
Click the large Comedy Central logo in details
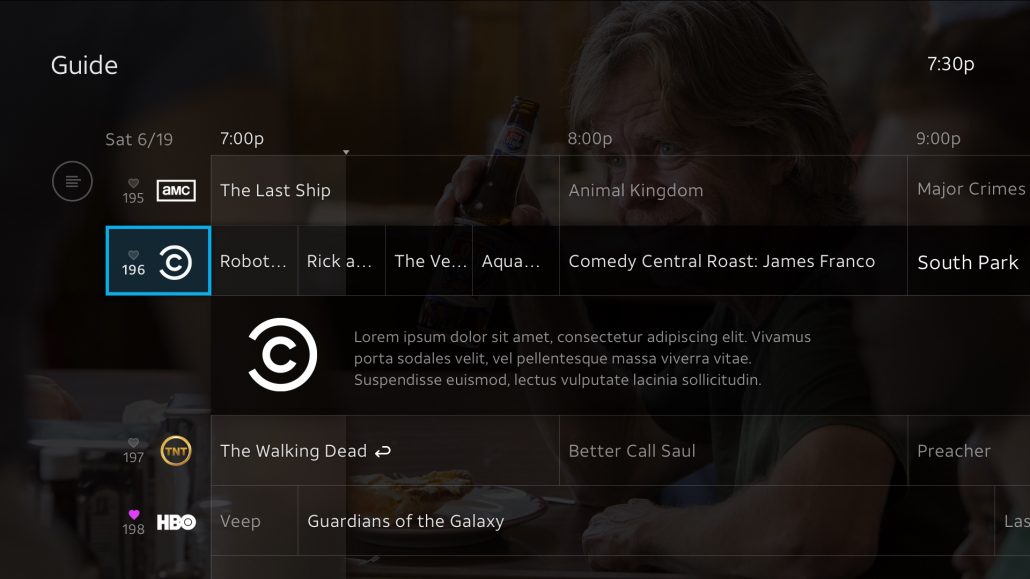coord(282,355)
